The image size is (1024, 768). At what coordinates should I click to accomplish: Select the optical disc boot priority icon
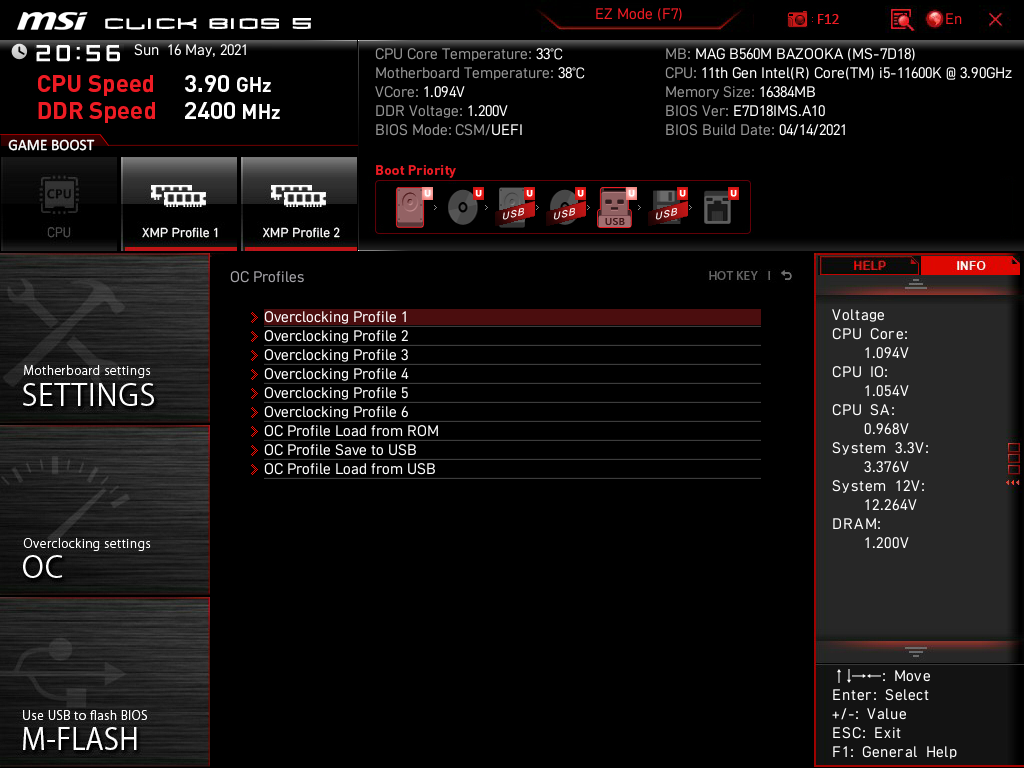(x=464, y=207)
